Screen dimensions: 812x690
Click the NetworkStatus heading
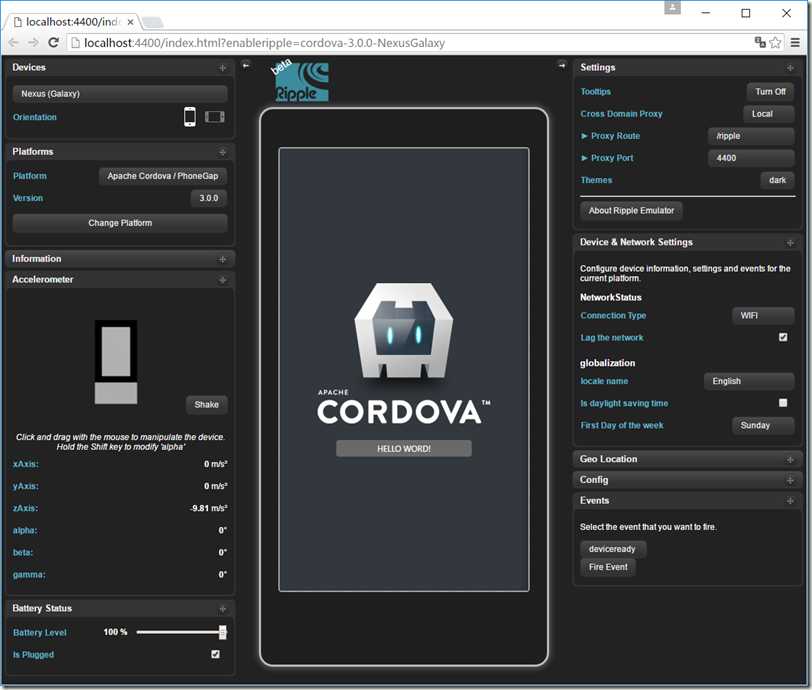tap(611, 297)
